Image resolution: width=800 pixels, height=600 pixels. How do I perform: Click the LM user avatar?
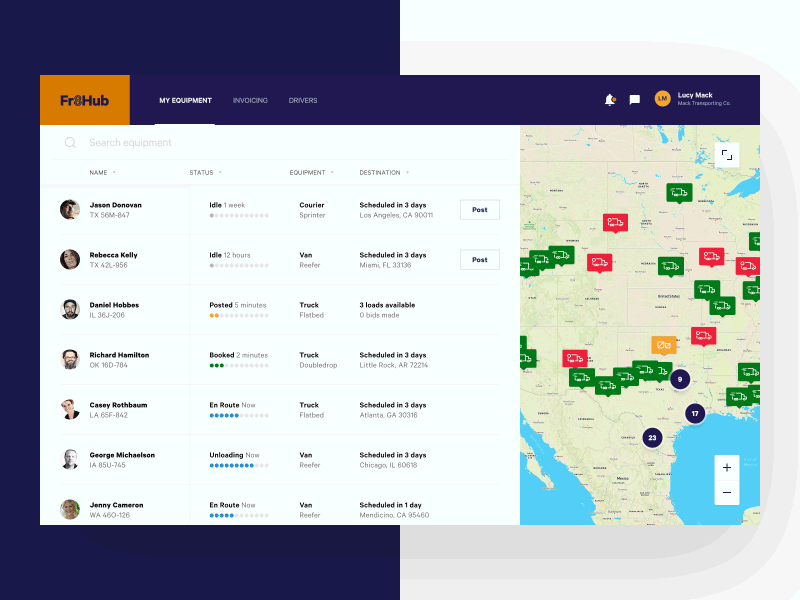pos(662,98)
